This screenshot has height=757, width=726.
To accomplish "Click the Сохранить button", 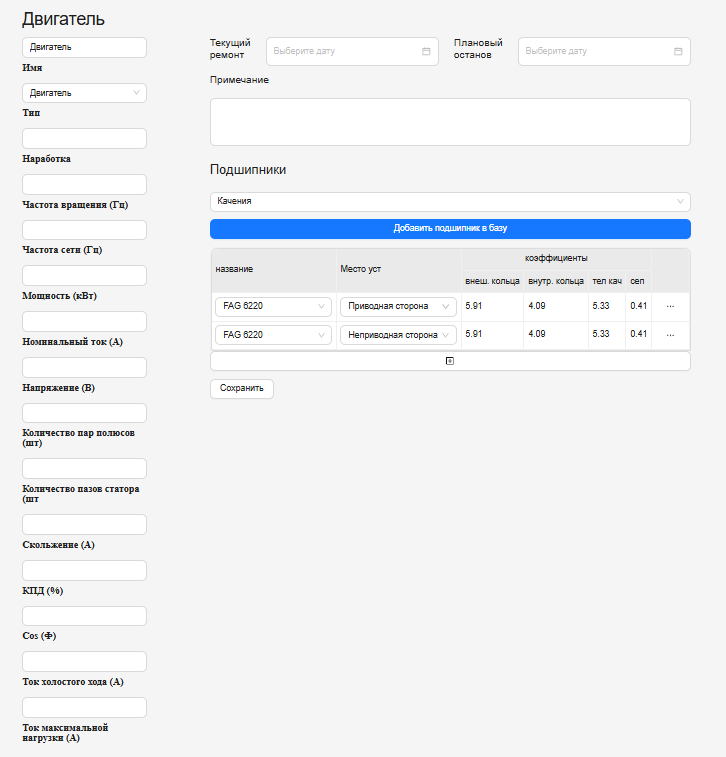I will pos(241,388).
